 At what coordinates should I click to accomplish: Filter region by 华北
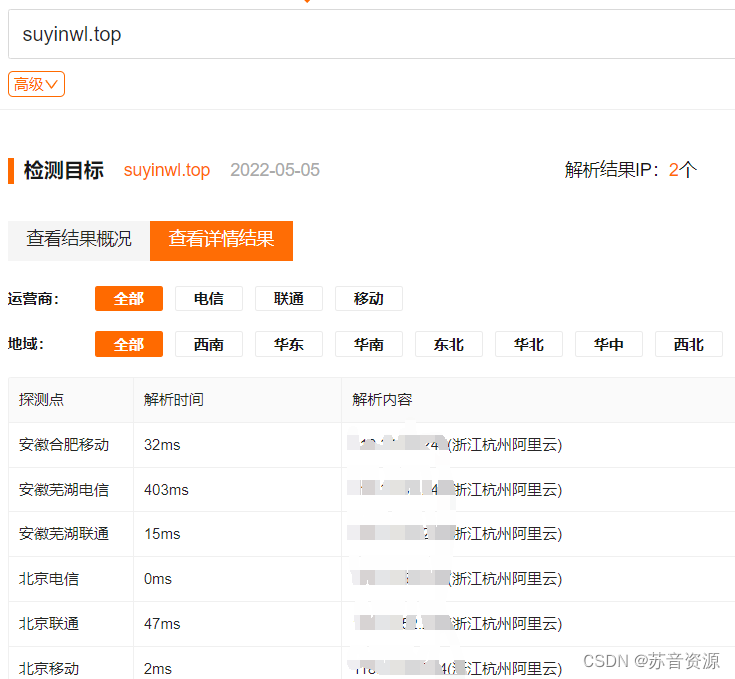pos(529,344)
